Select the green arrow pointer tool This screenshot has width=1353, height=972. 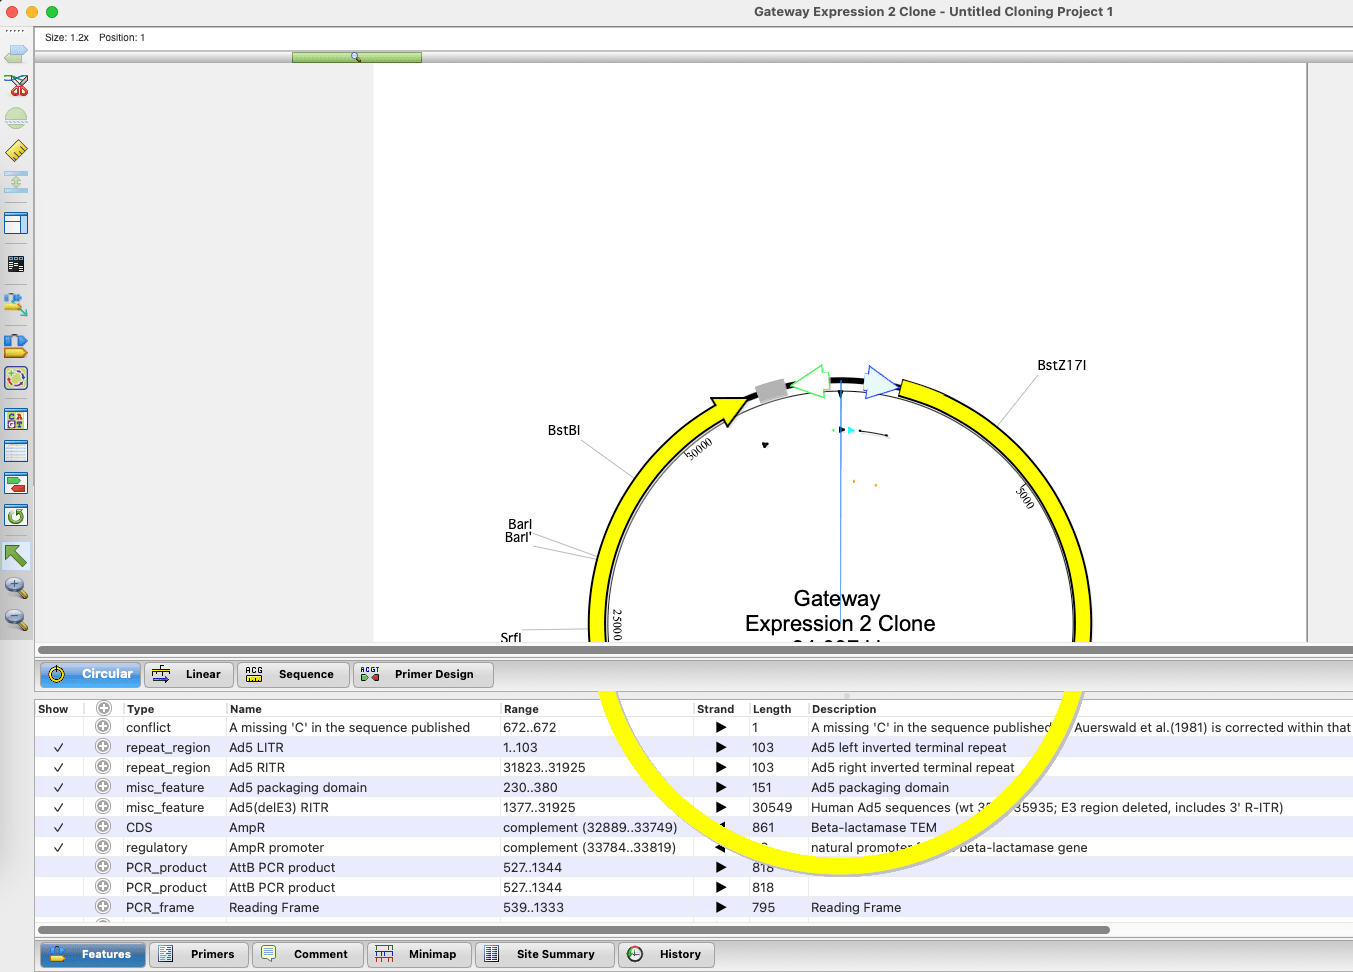[x=16, y=555]
